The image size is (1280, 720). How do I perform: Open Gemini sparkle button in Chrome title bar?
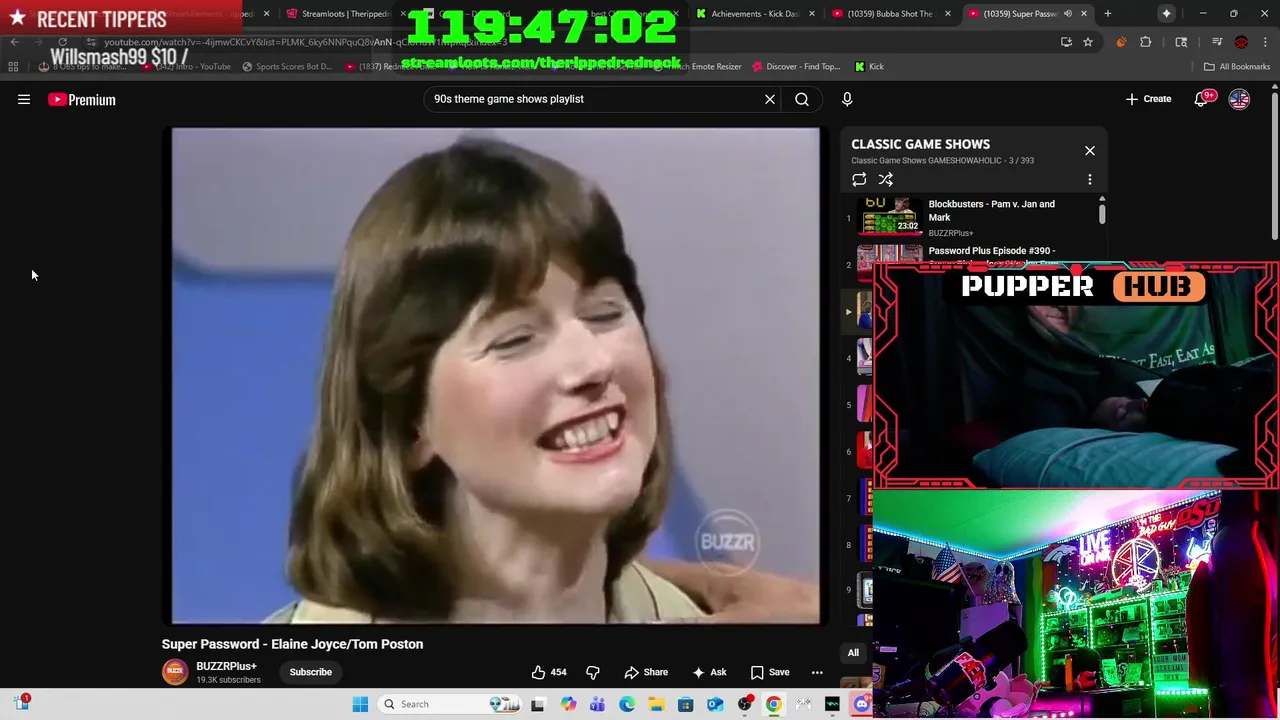[x=1167, y=14]
